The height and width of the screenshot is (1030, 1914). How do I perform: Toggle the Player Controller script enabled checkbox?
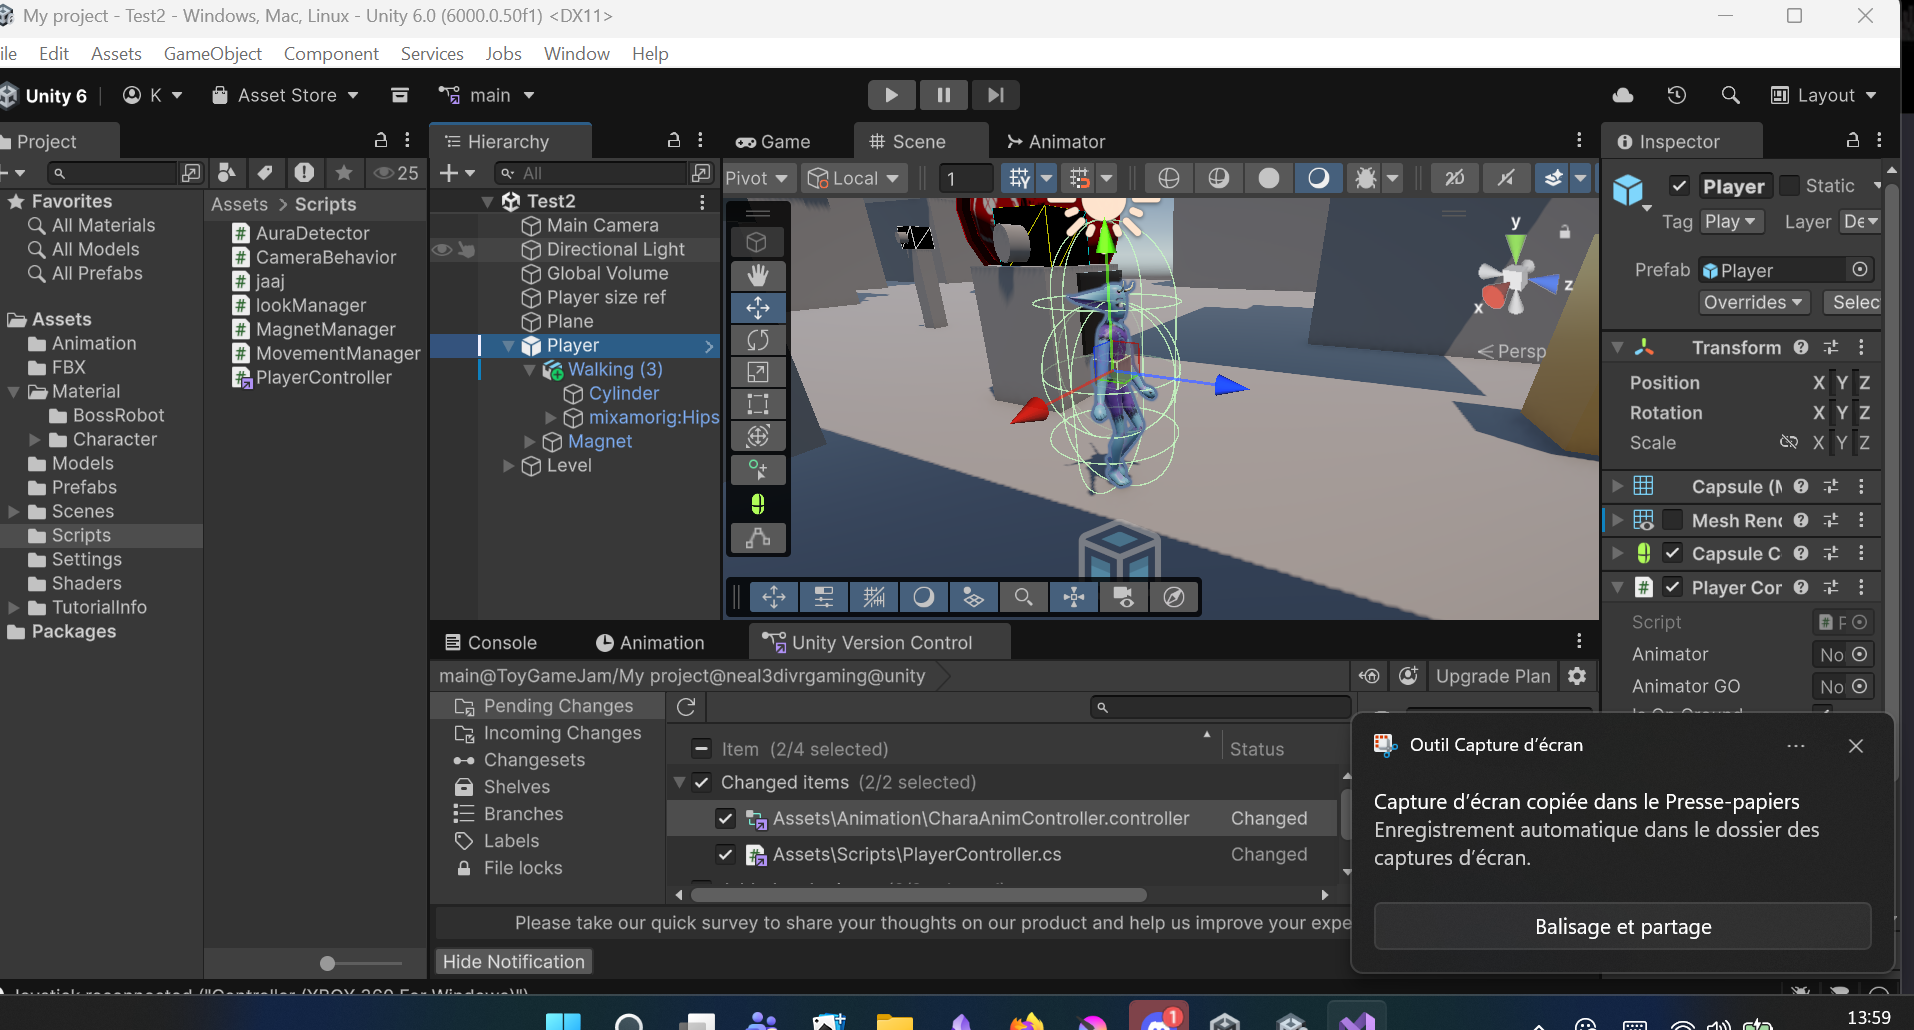[x=1672, y=587]
